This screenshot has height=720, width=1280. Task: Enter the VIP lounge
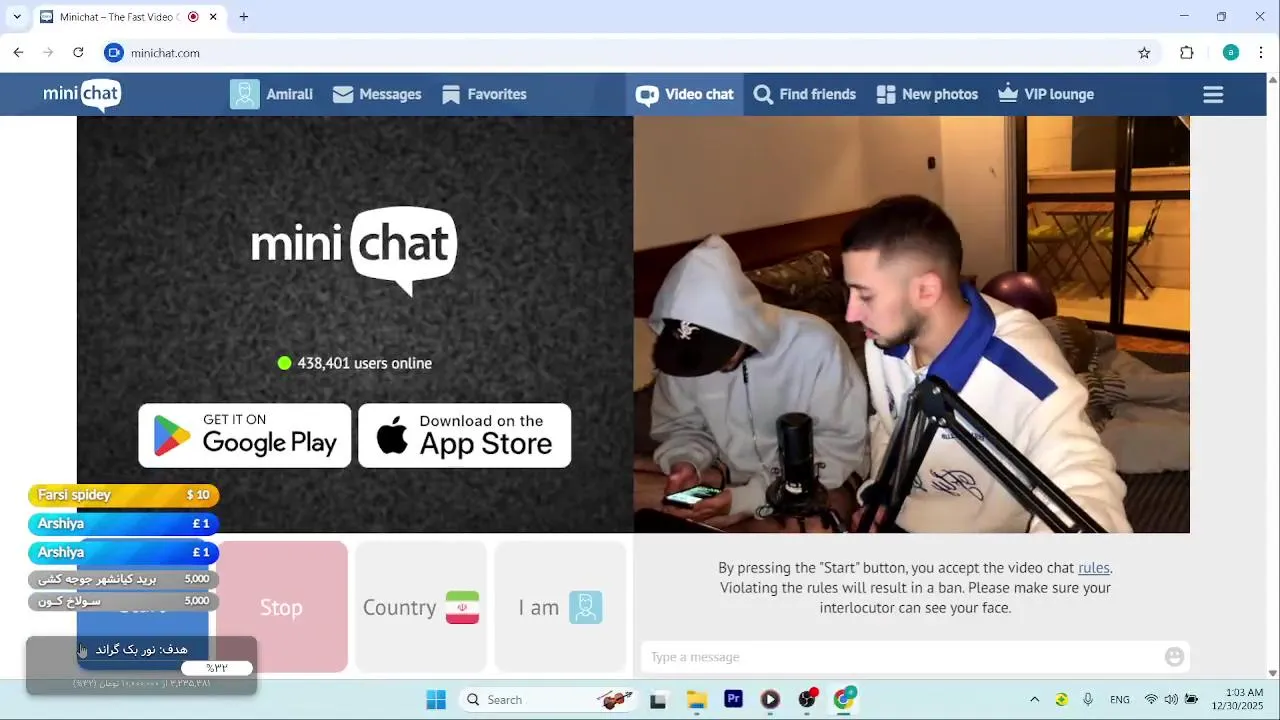1046,94
